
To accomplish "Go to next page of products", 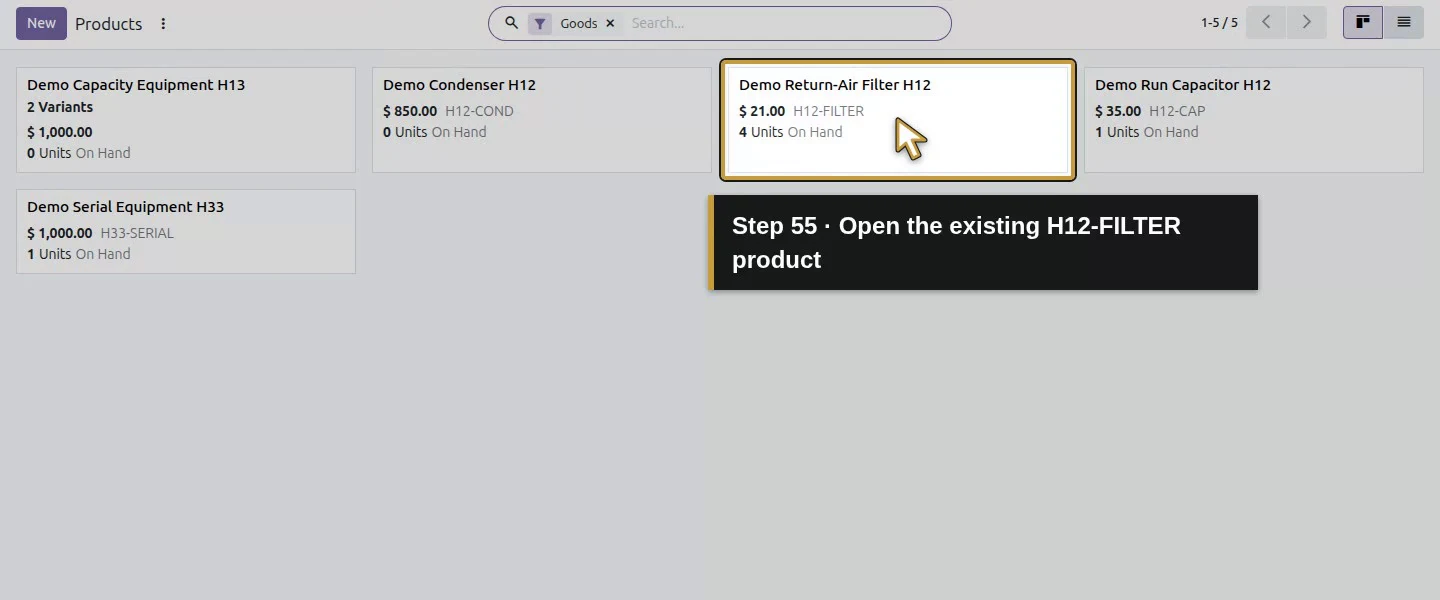I will 1306,22.
